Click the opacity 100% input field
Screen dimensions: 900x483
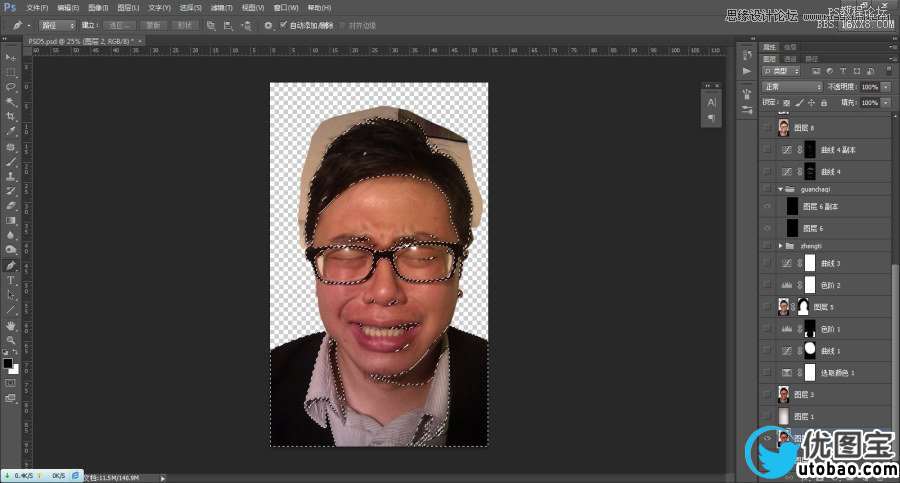[x=870, y=87]
